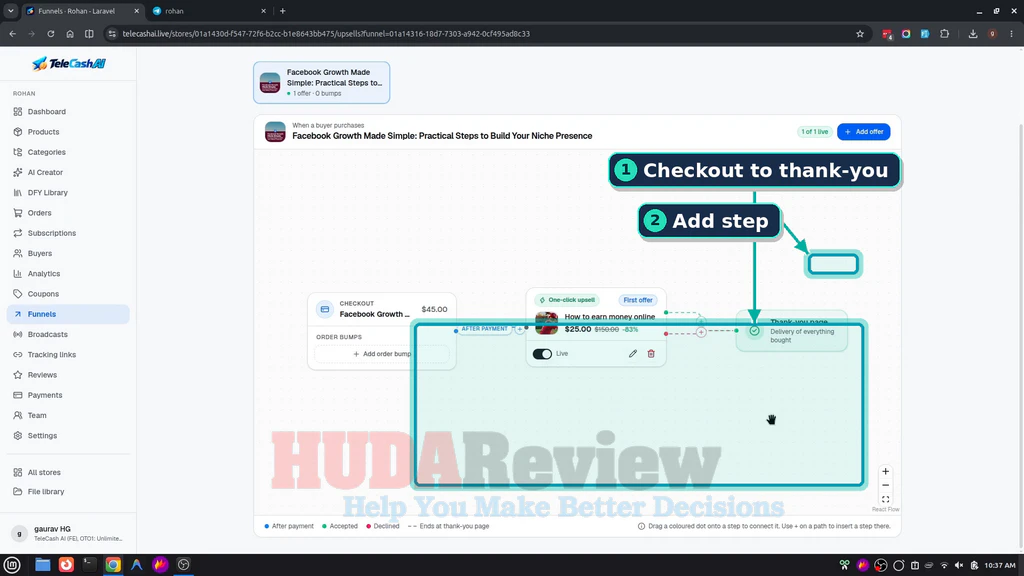The image size is (1024, 576).
Task: Navigate back in the browser
Action: [x=12, y=34]
